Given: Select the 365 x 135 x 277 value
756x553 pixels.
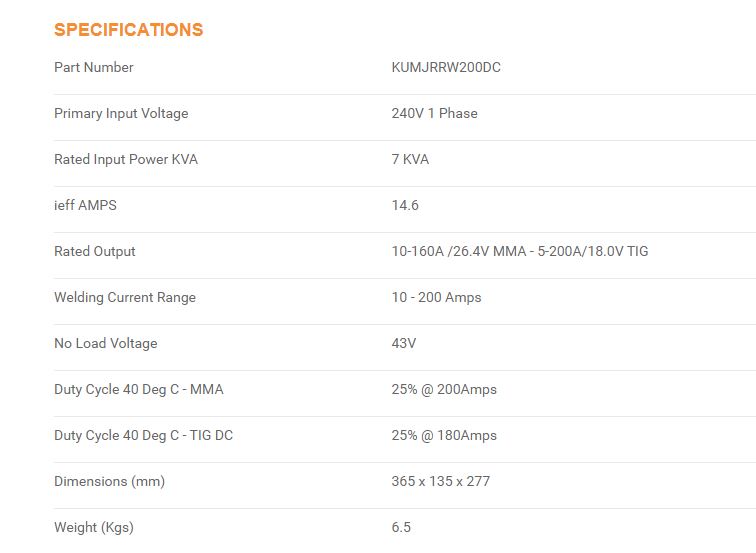Looking at the screenshot, I should (441, 481).
